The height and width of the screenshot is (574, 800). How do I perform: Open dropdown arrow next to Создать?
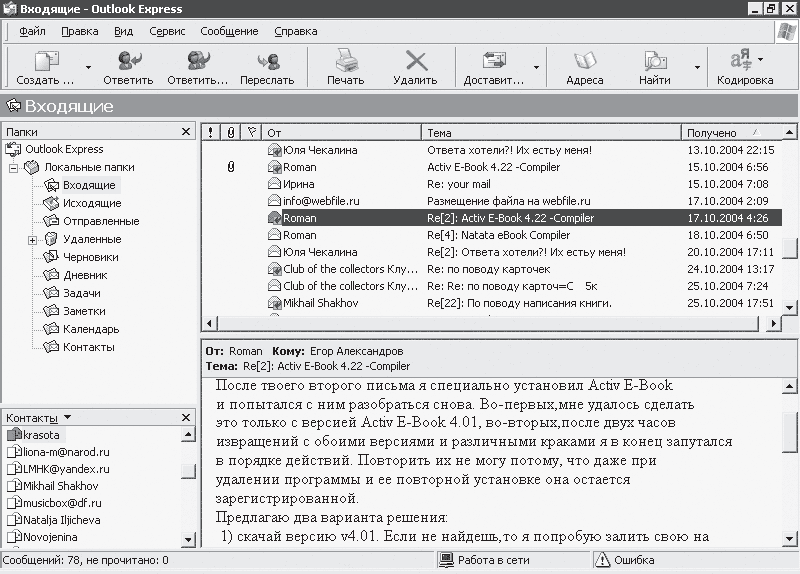coord(88,69)
